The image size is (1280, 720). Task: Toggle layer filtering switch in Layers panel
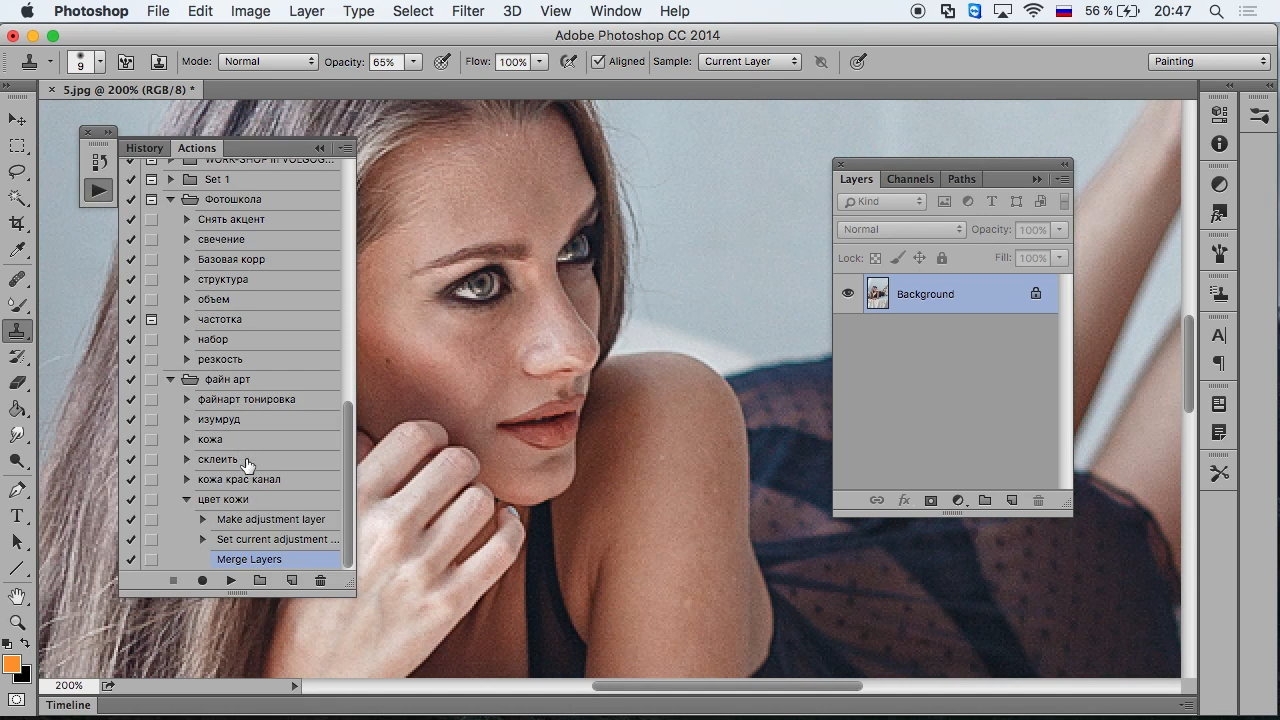tap(1064, 201)
